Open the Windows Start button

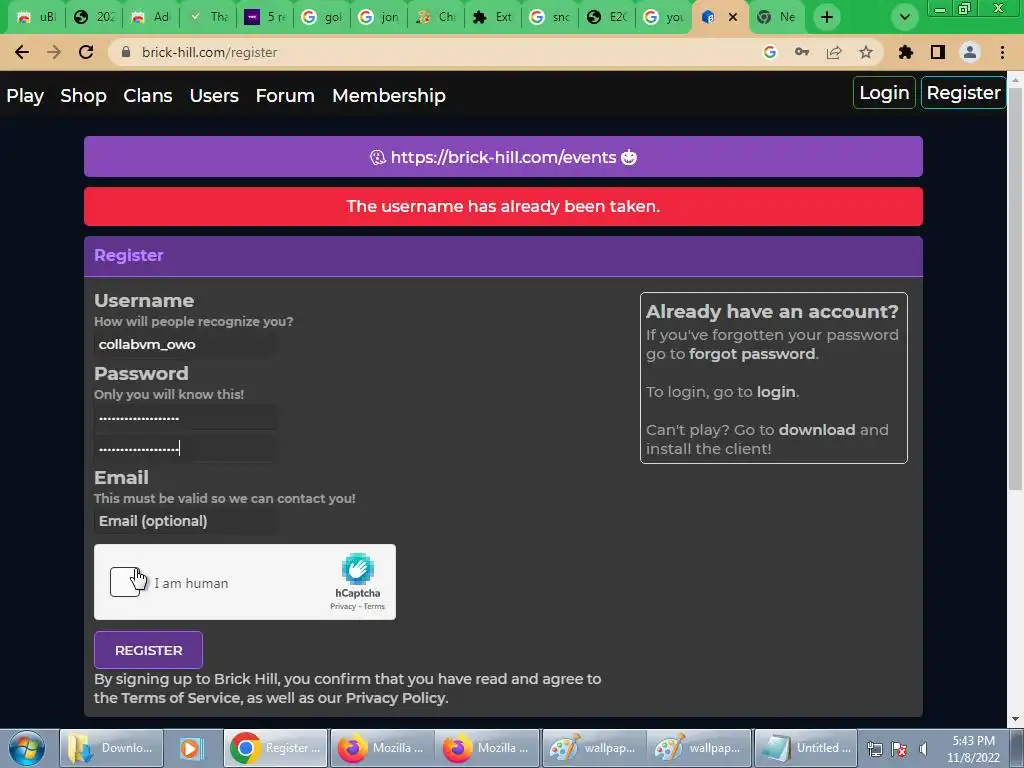pos(27,748)
